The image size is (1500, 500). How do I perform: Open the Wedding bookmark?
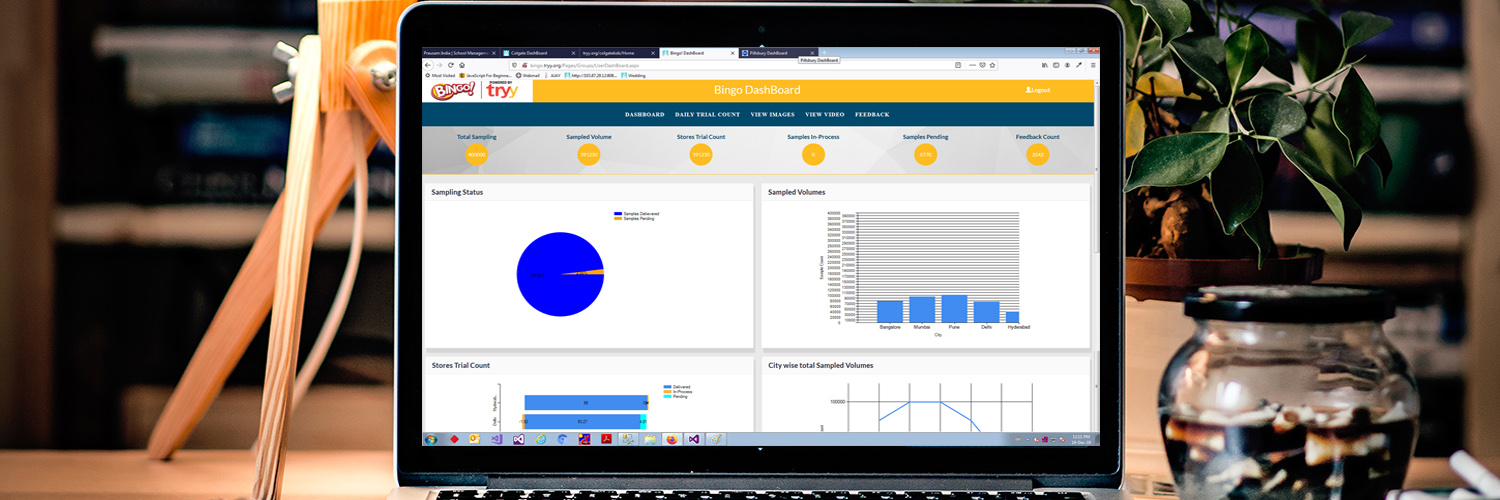633,75
